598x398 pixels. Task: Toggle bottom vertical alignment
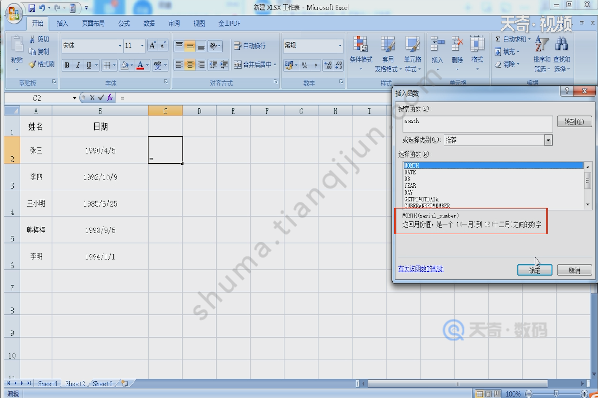tap(201, 46)
